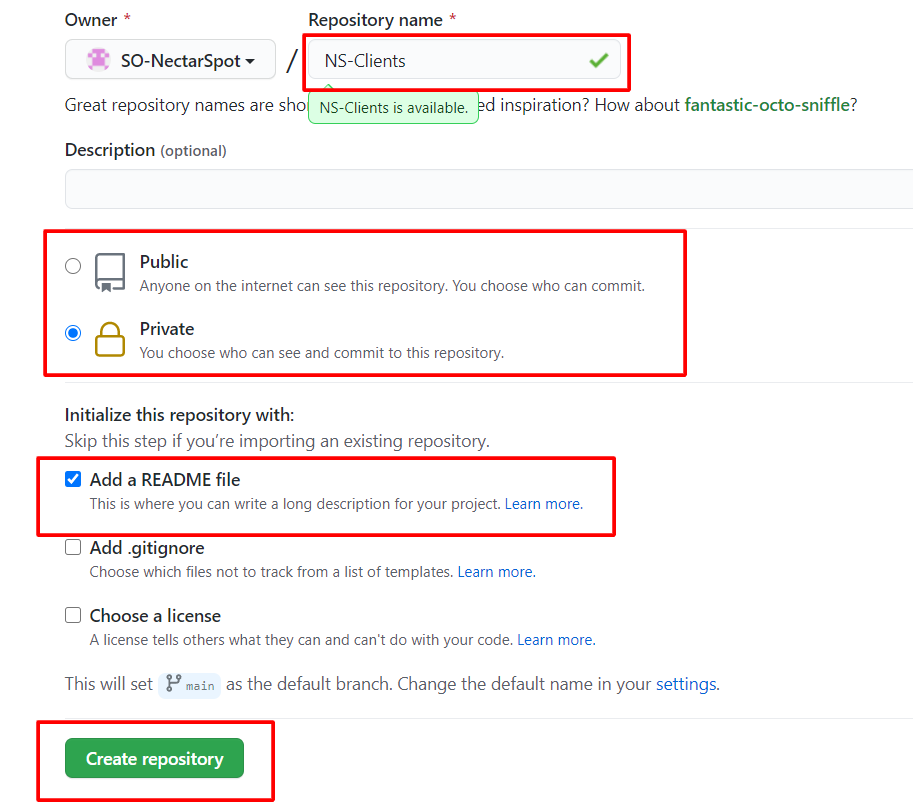Uncheck the Add a README file checkbox
This screenshot has height=810, width=913.
click(73, 479)
